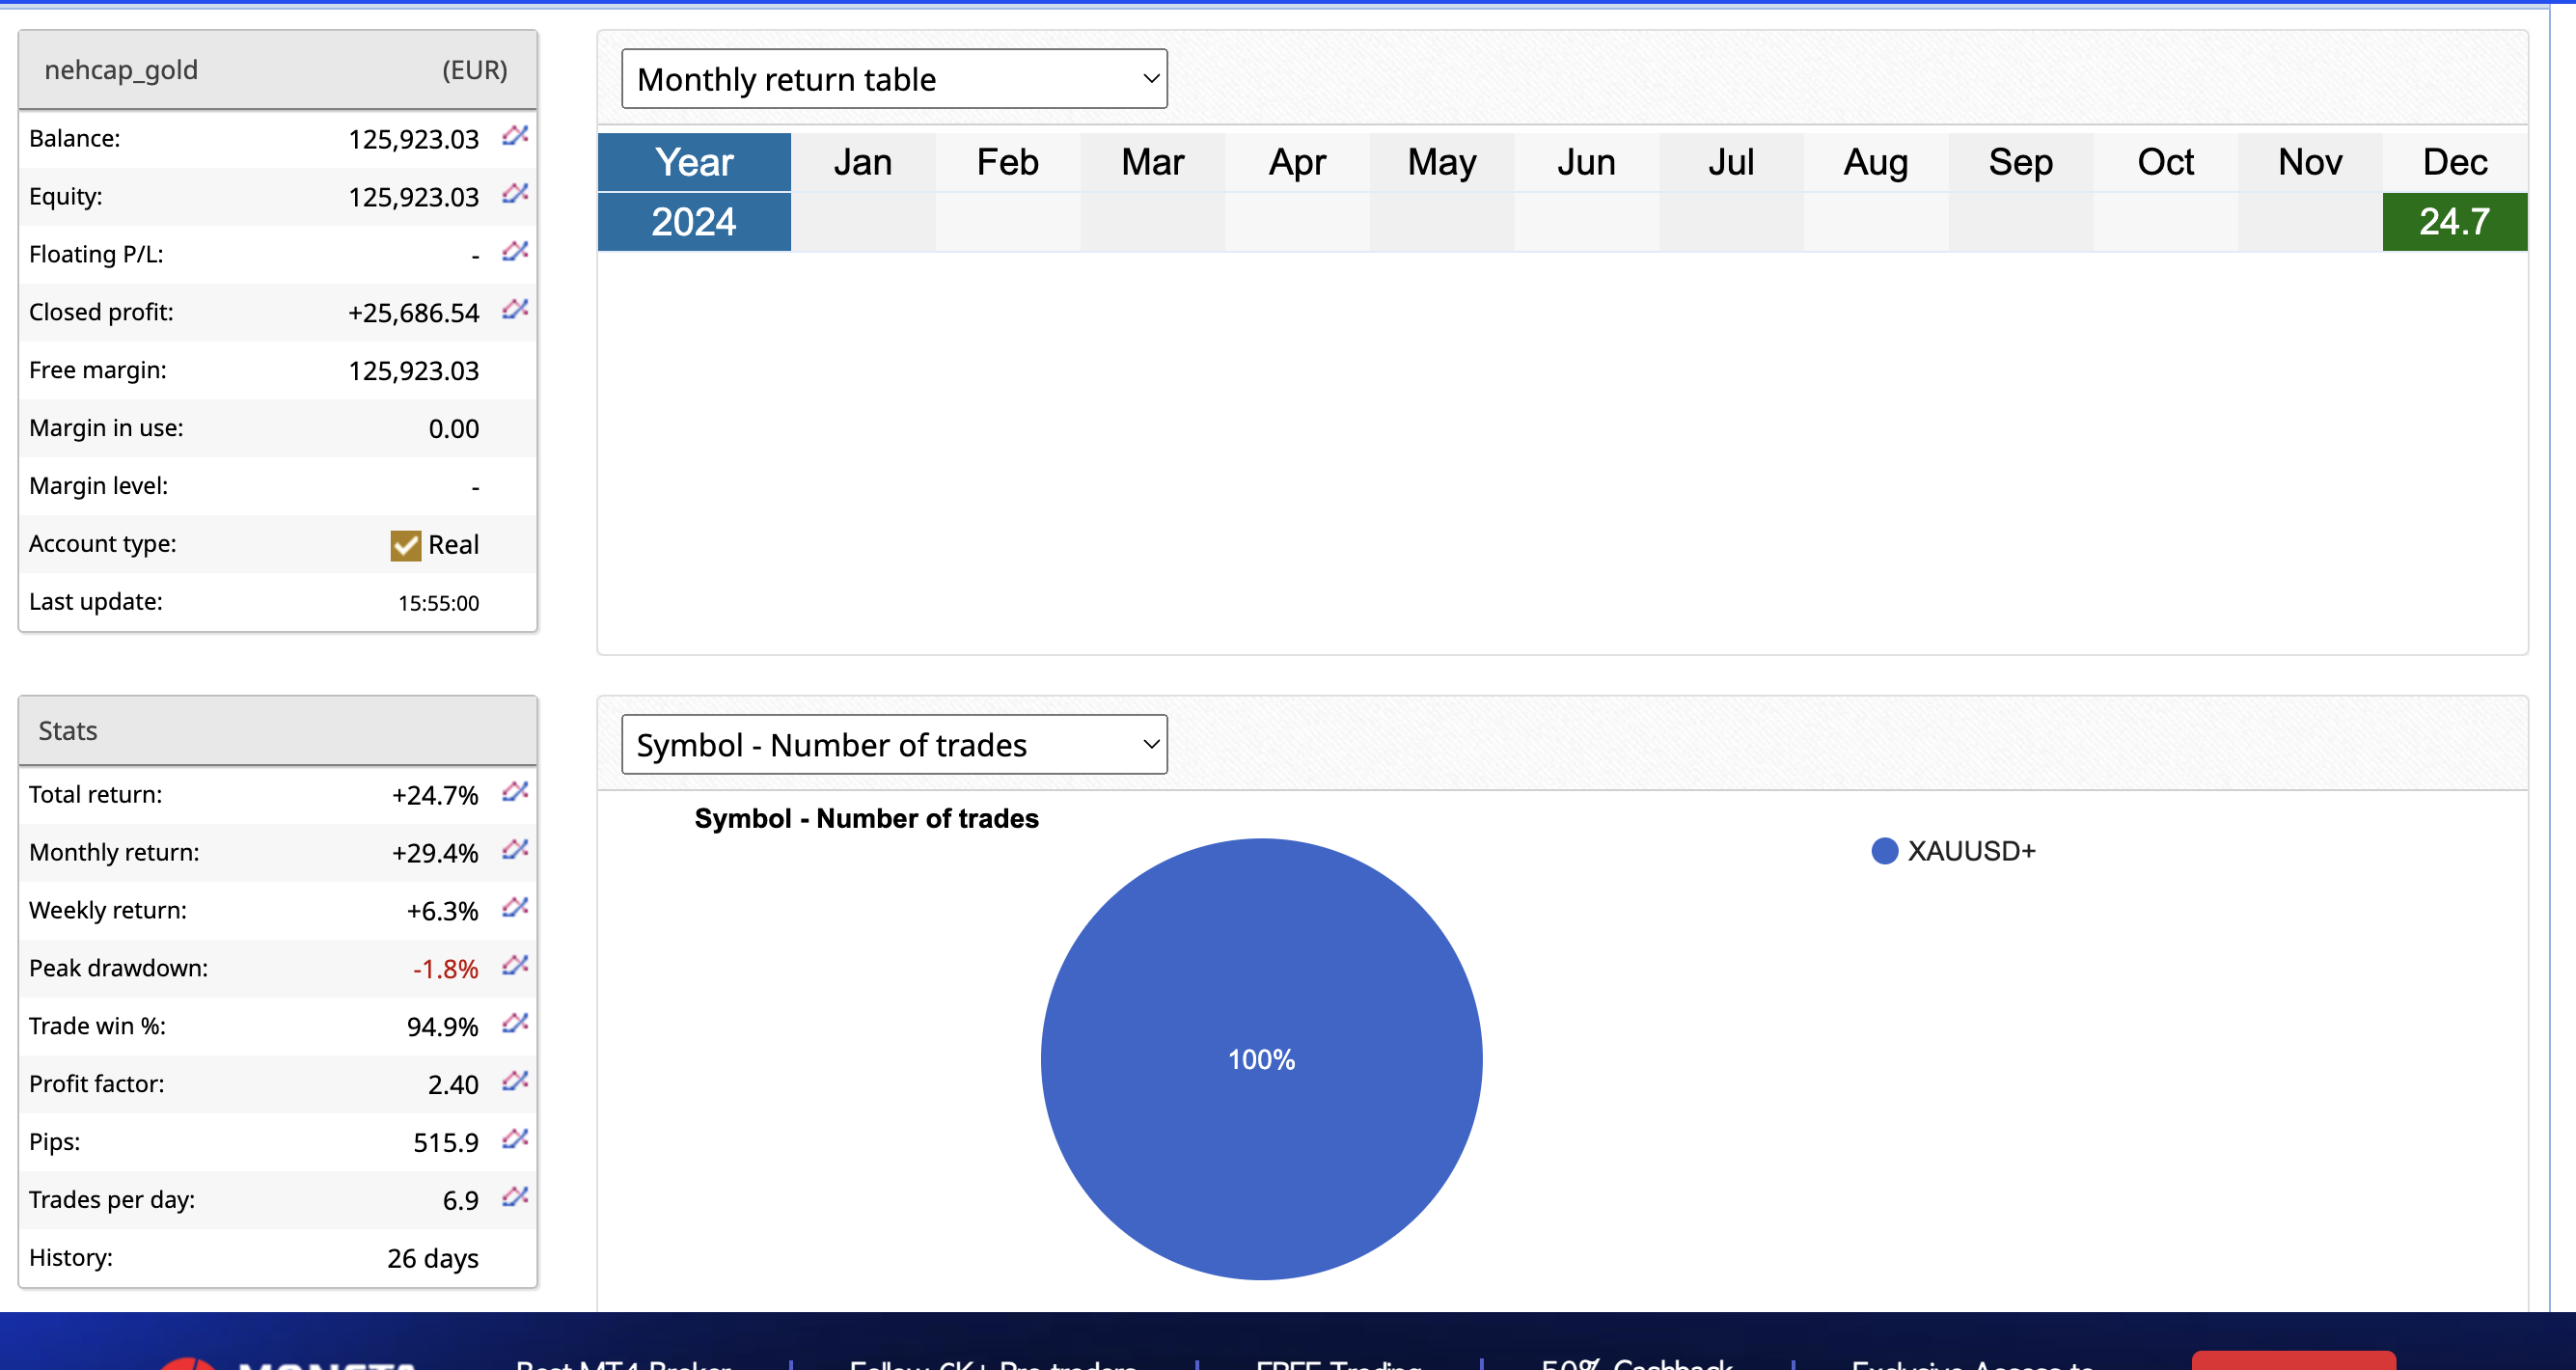This screenshot has height=1370, width=2576.
Task: Open chart icon beside Trade win %
Action: point(515,1024)
